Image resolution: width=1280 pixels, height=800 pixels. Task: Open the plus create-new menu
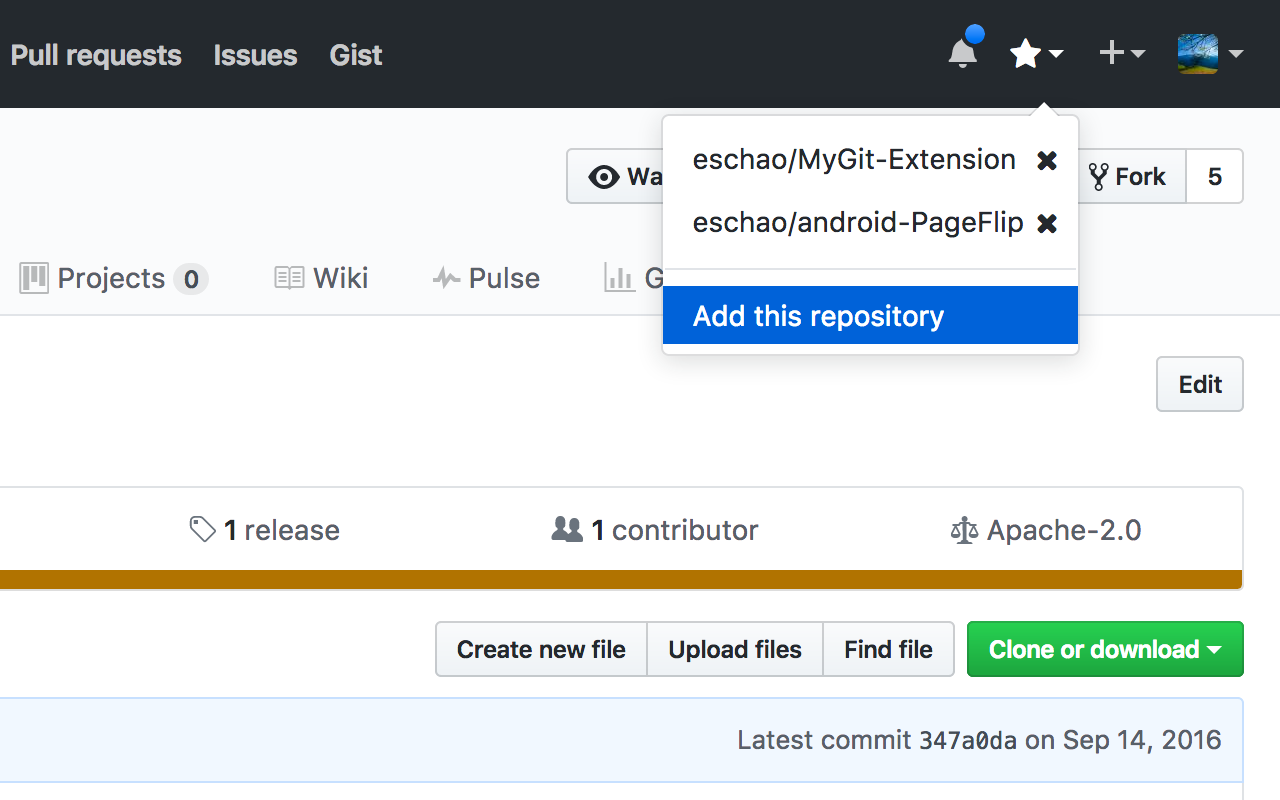coord(1121,53)
